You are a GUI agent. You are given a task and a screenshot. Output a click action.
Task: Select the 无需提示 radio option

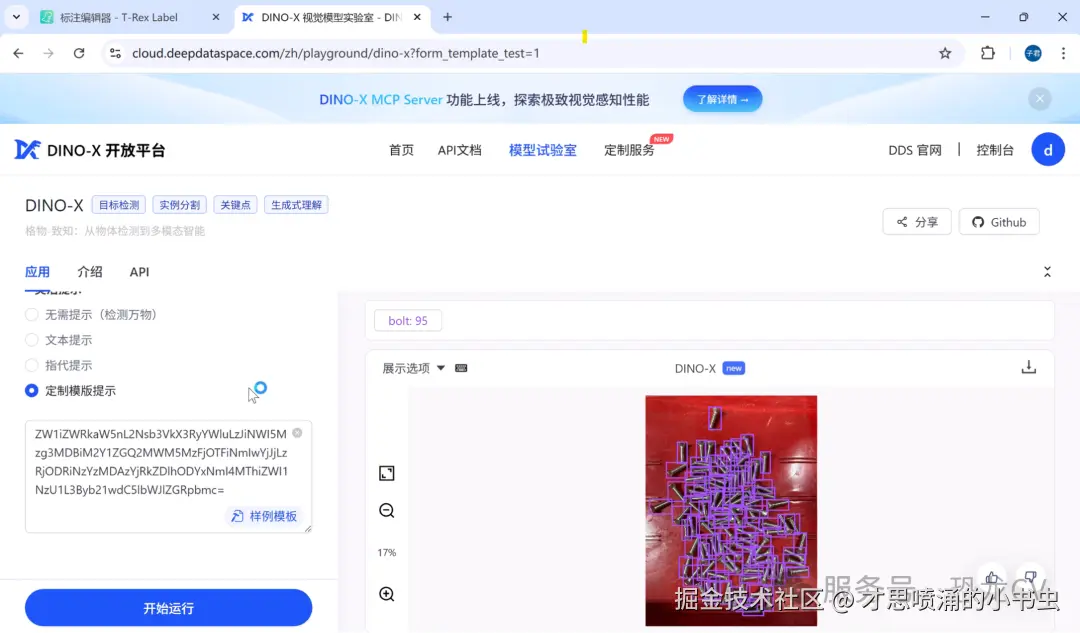31,314
